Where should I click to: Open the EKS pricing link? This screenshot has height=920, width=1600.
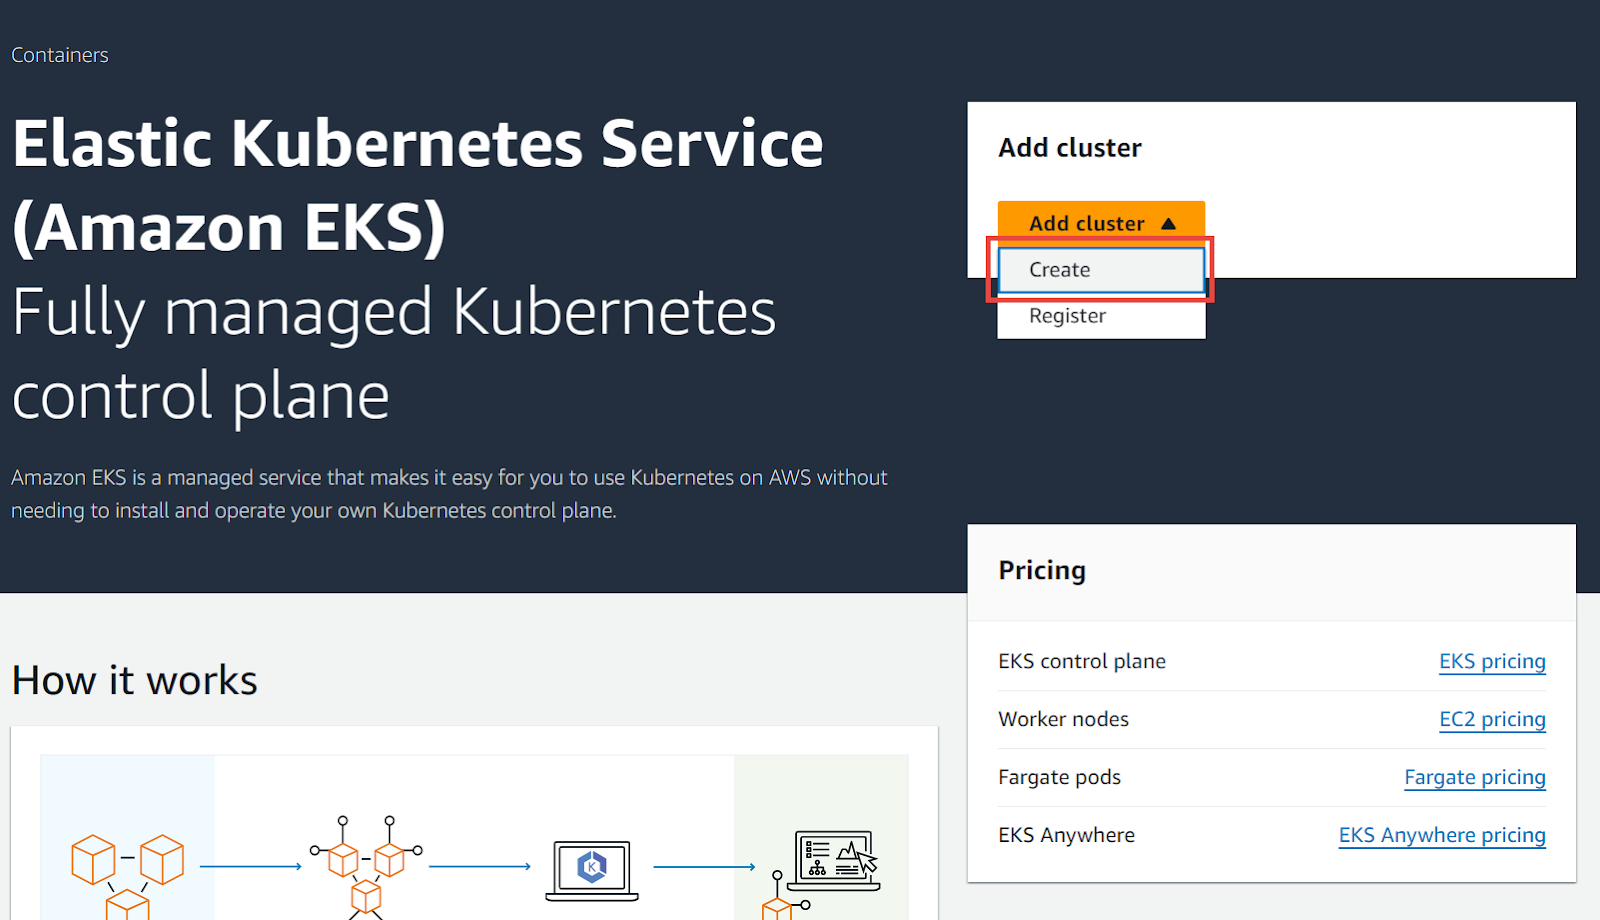pyautogui.click(x=1492, y=661)
